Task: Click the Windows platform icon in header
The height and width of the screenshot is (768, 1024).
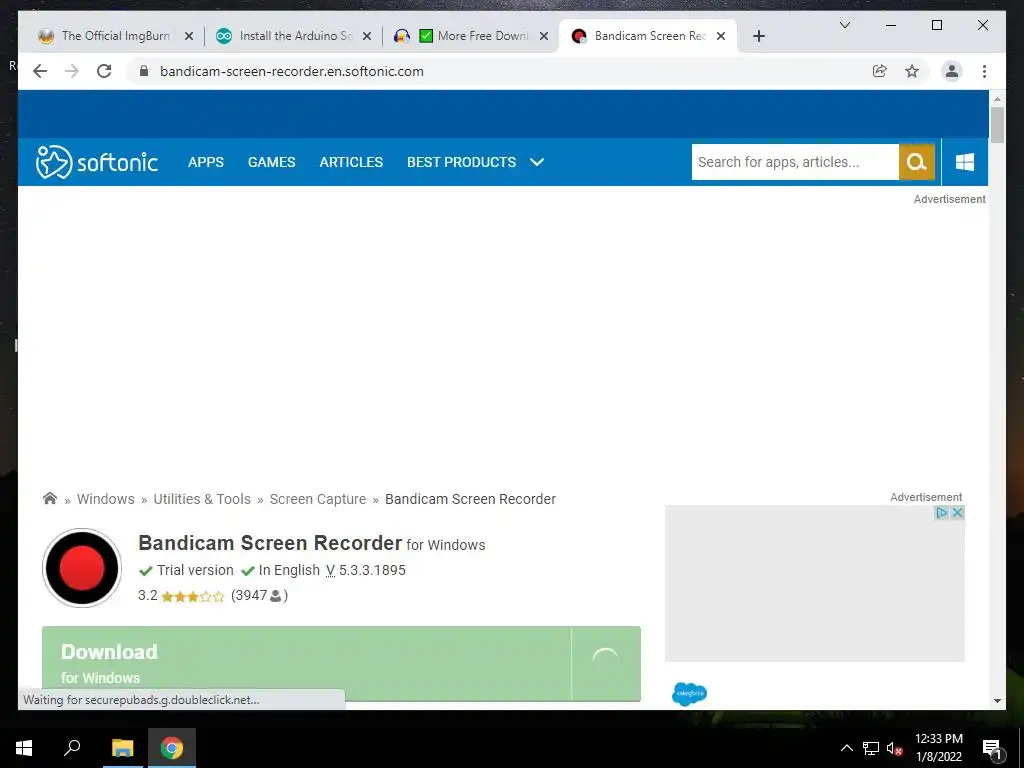Action: point(965,162)
